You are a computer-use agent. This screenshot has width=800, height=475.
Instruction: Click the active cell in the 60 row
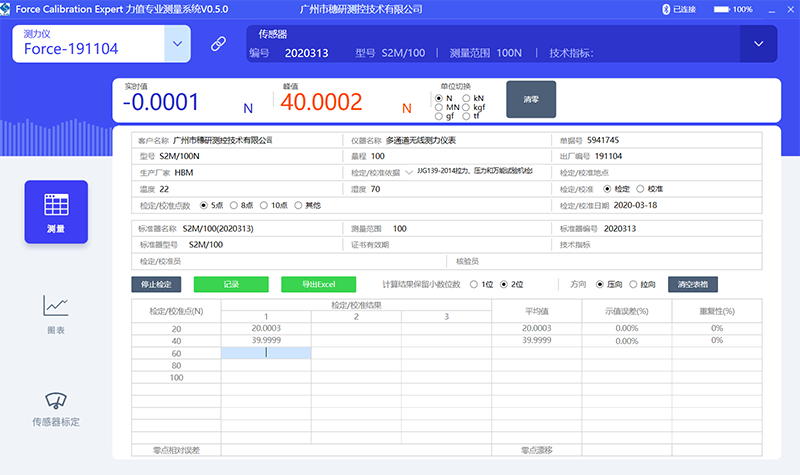point(266,353)
